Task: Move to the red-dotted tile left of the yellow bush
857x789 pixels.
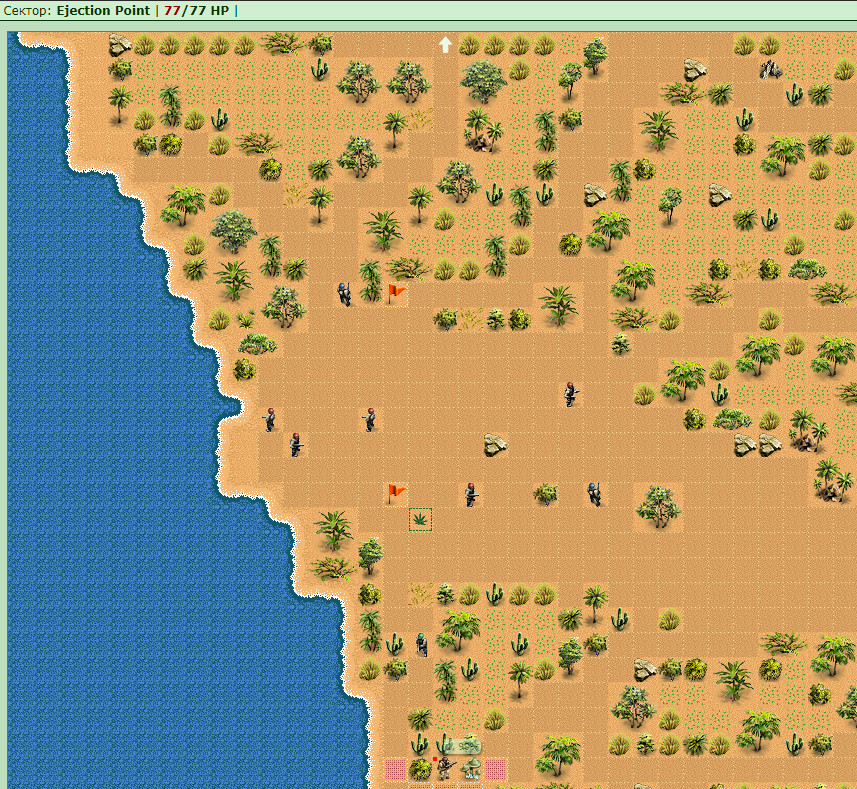Action: pos(395,769)
